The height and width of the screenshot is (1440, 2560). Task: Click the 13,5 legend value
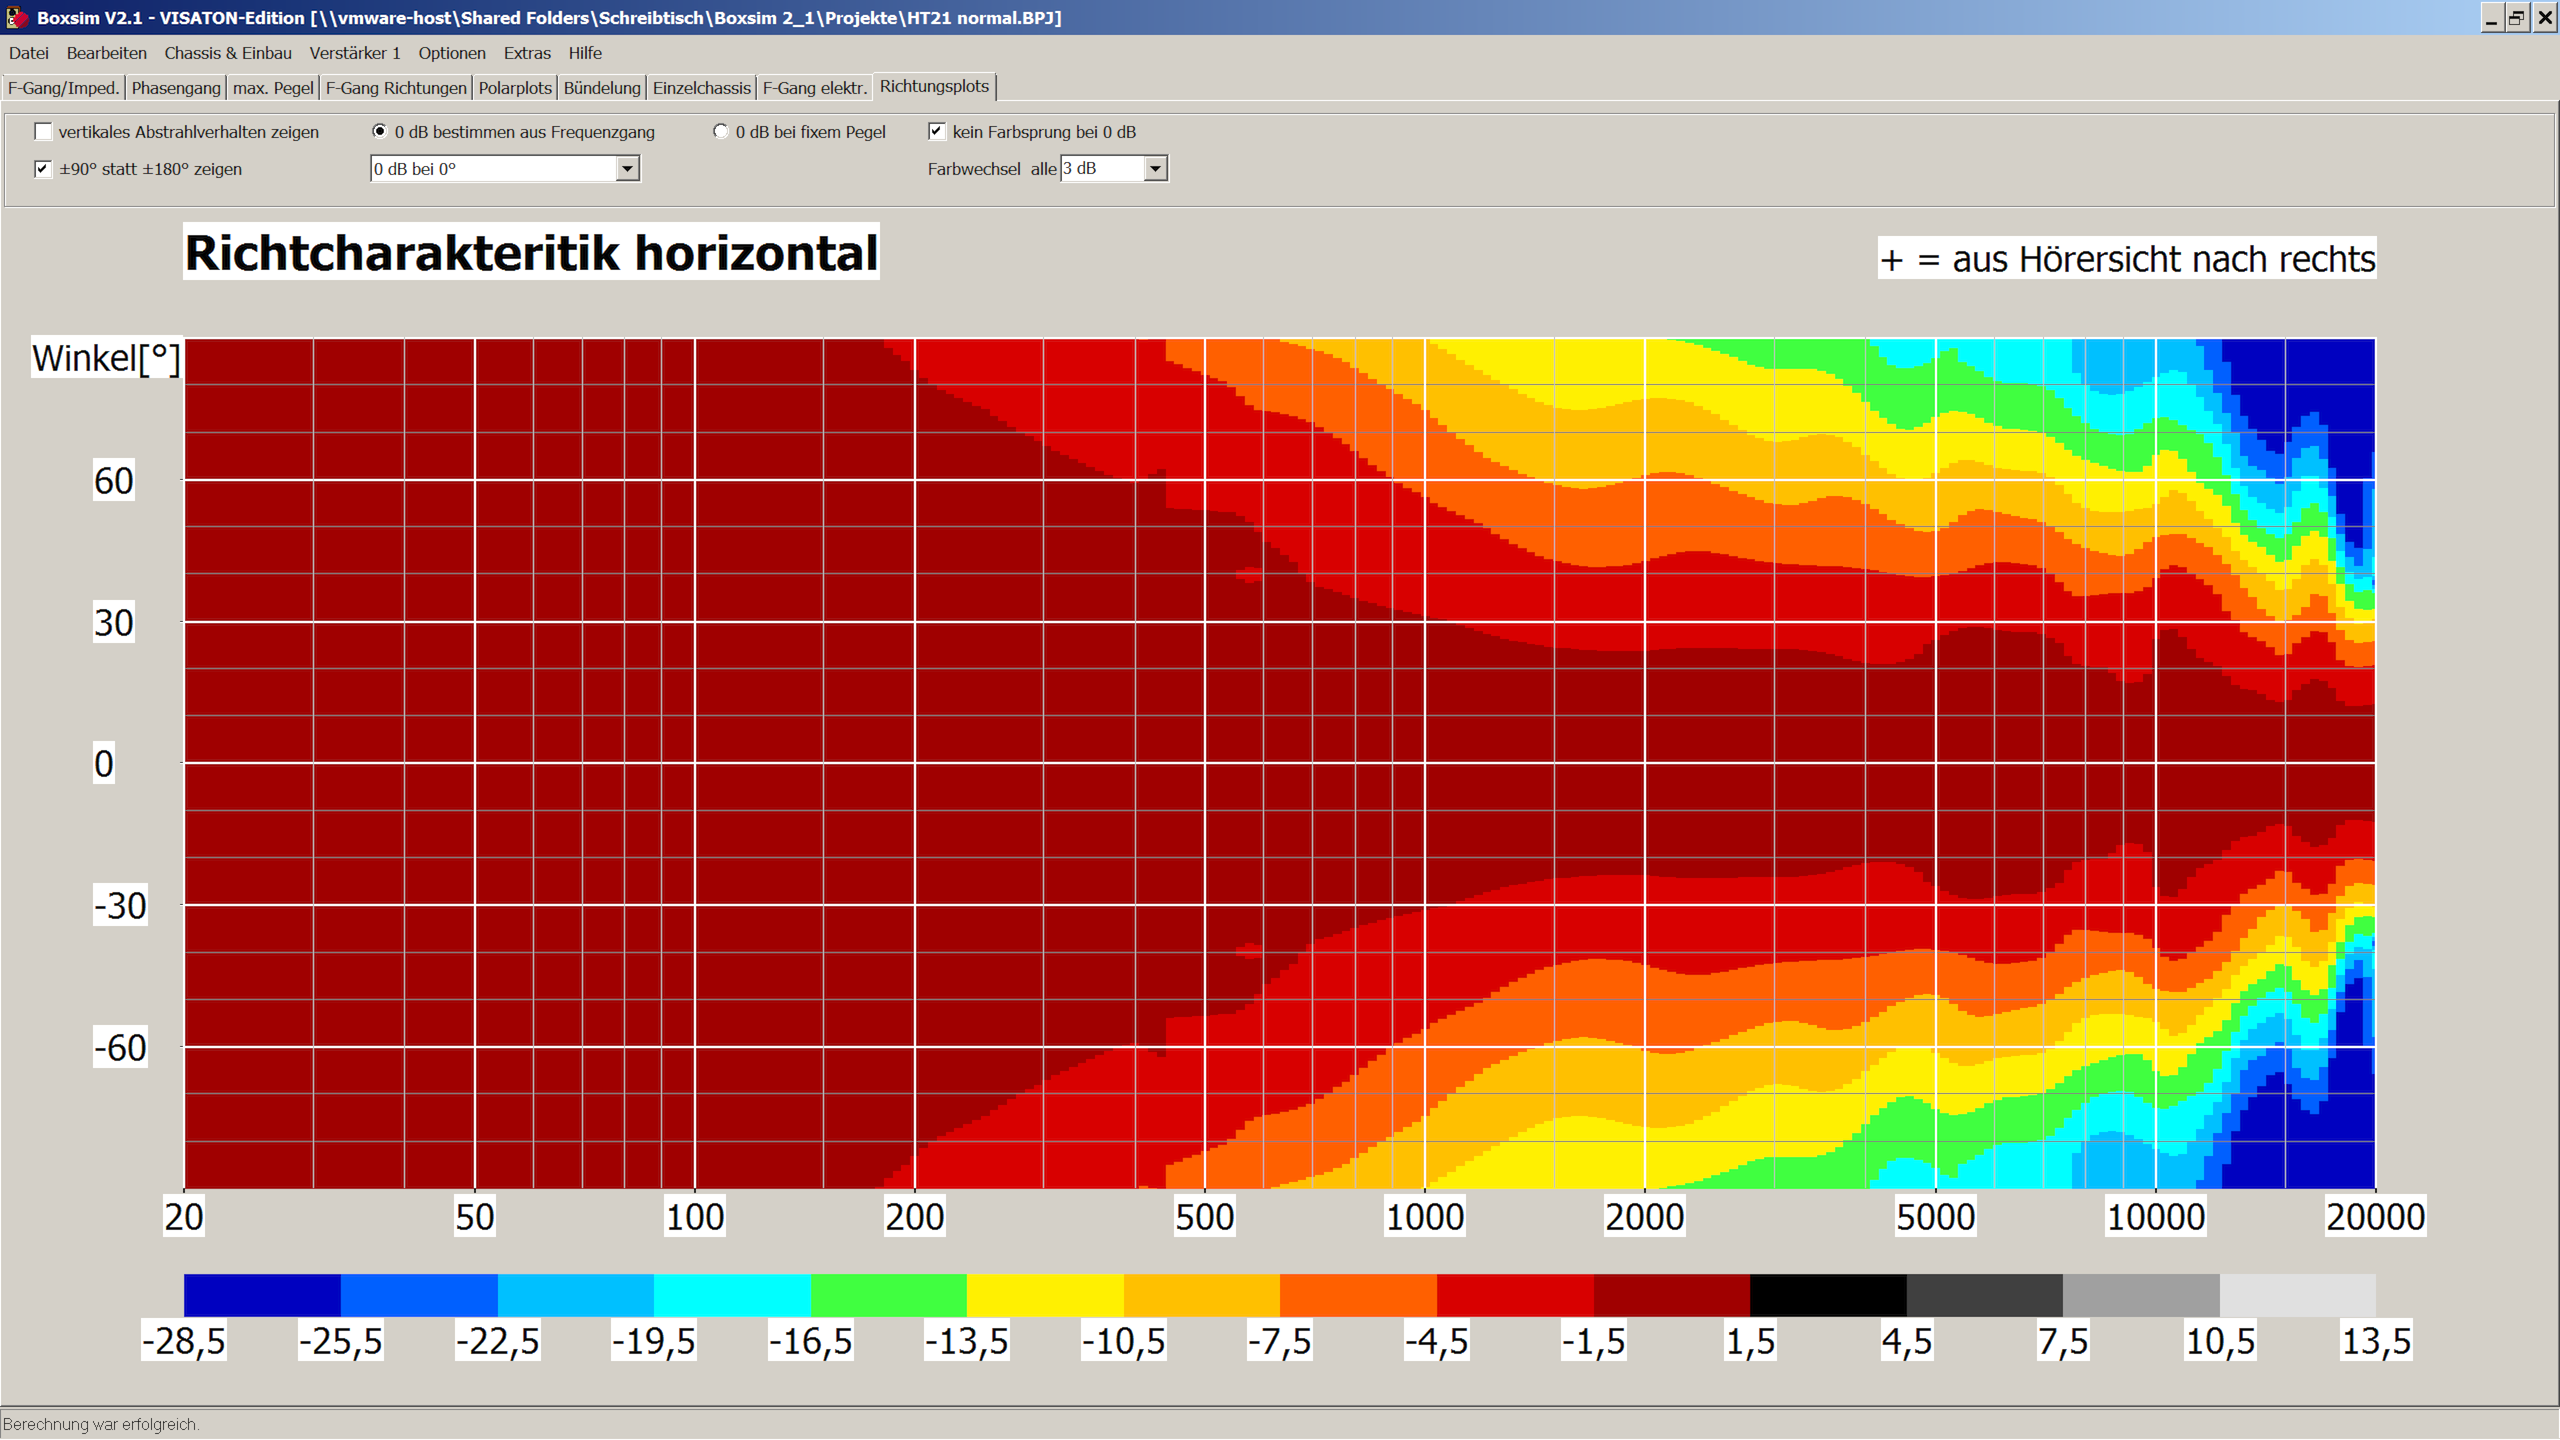(x=2376, y=1341)
